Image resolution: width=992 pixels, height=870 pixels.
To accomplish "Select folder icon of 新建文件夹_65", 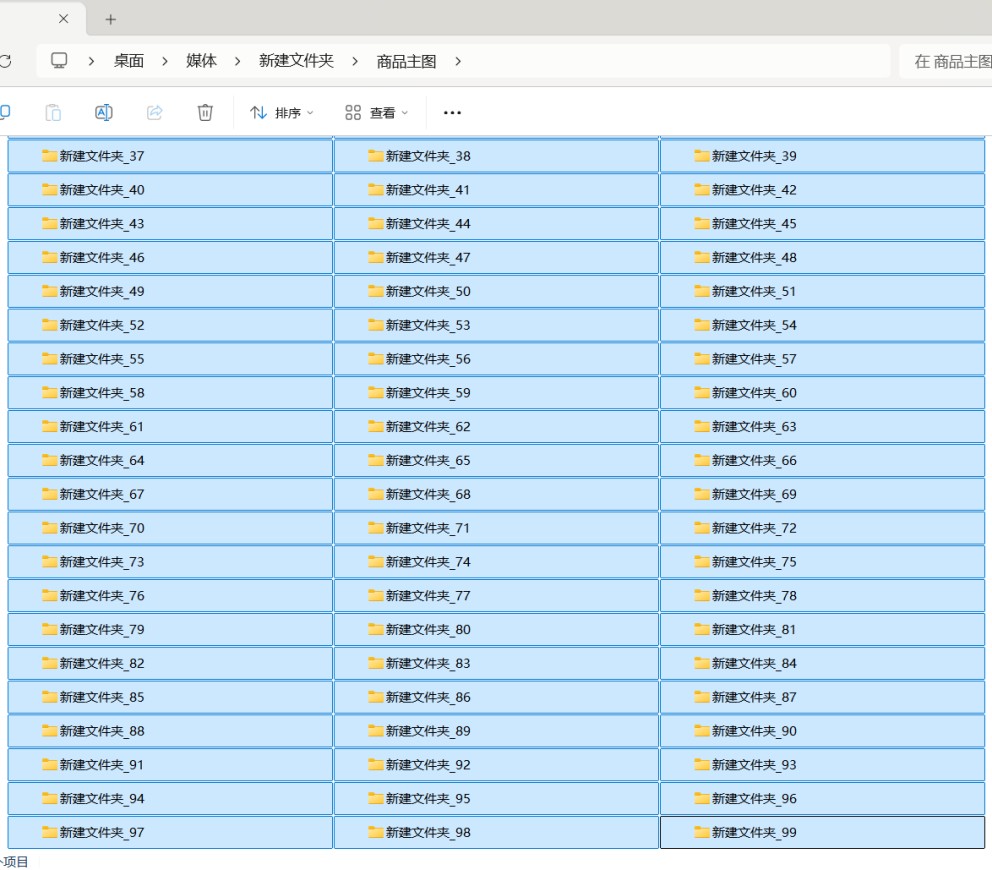I will tap(376, 460).
